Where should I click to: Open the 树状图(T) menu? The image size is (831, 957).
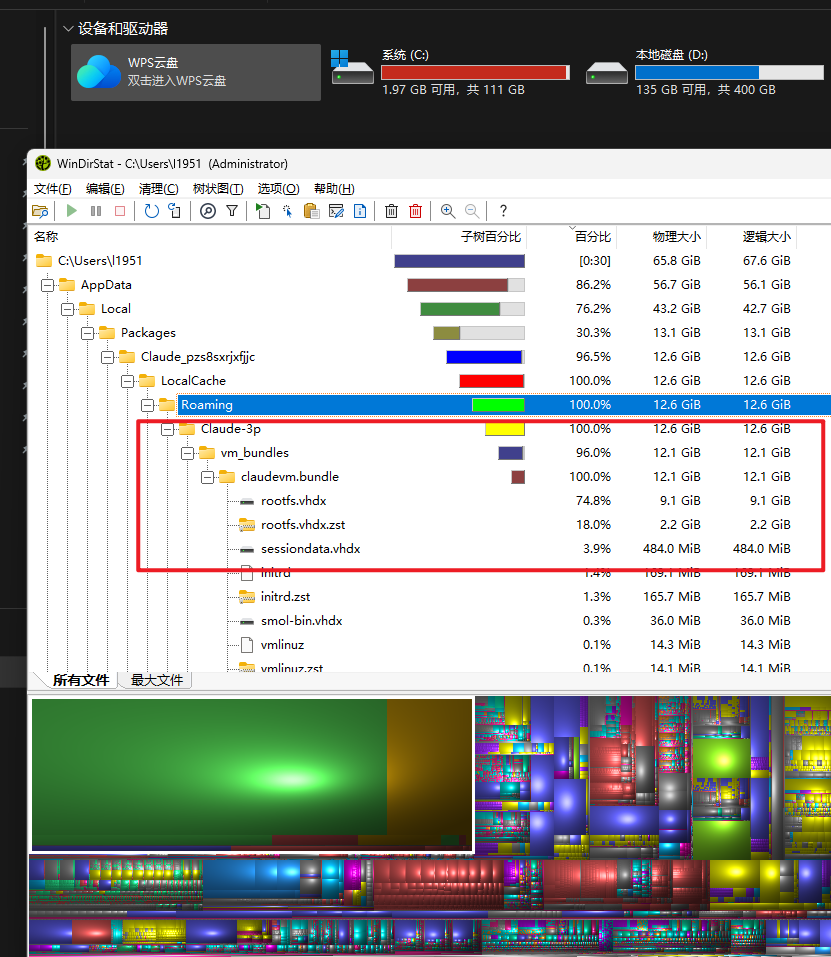click(218, 189)
